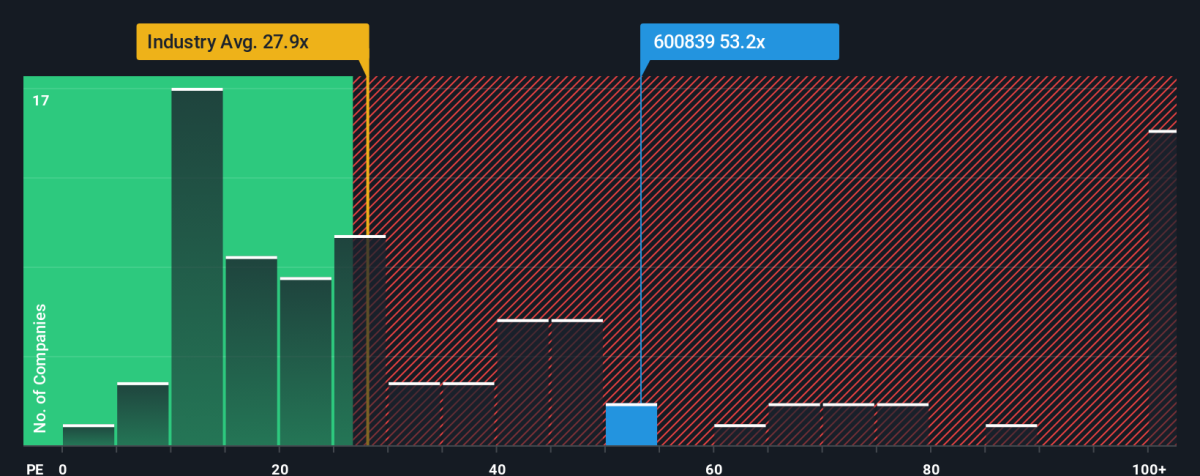
Task: Click the 25-30 PE histogram bar
Action: pos(360,341)
